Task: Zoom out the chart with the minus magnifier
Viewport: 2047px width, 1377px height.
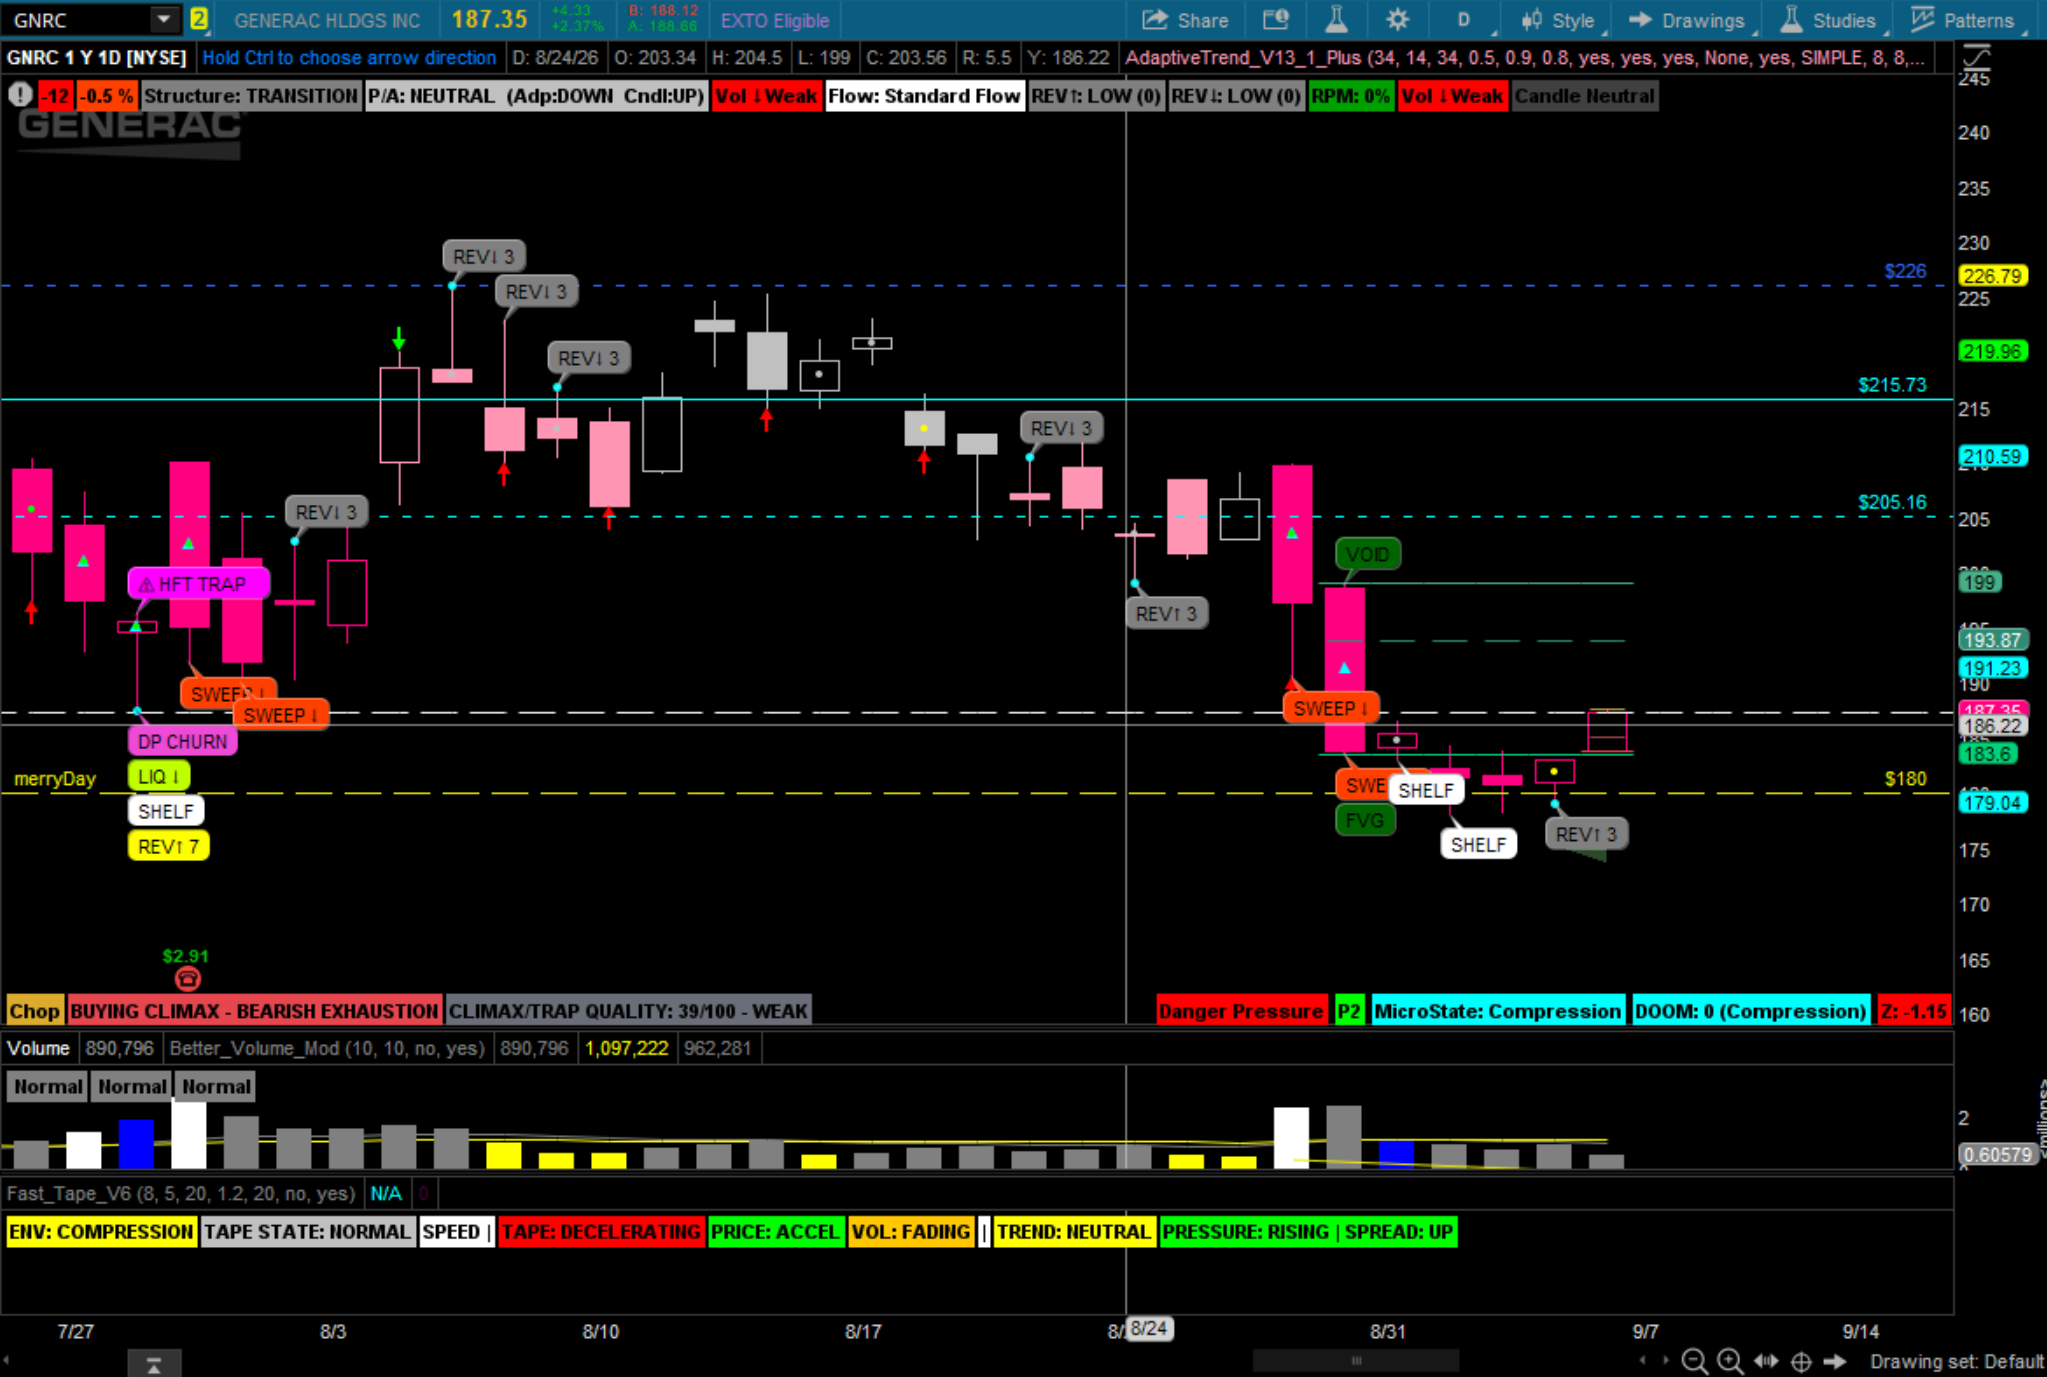Action: click(1694, 1361)
